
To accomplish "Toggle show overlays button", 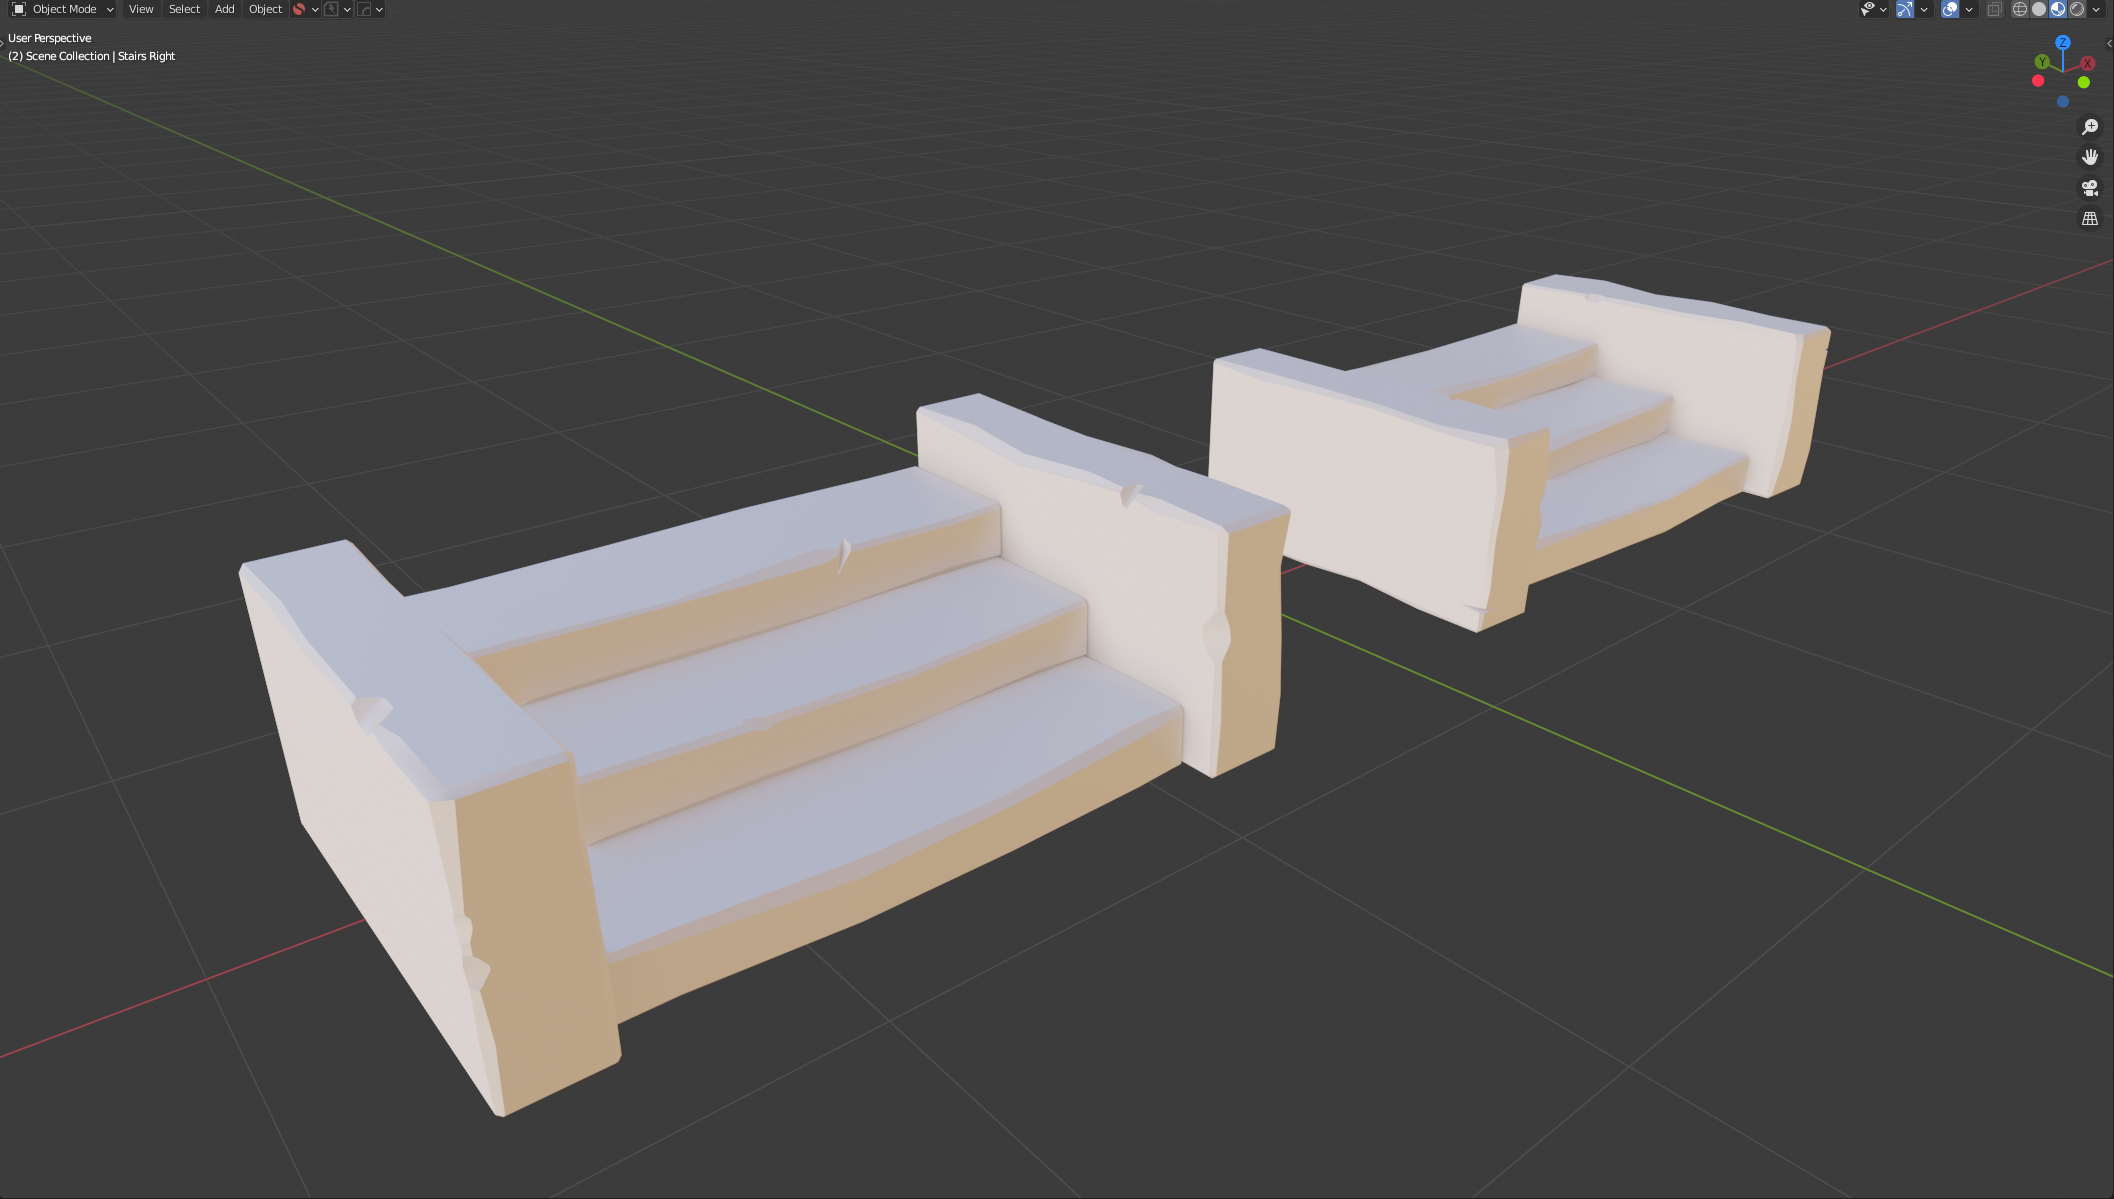I will click(x=1949, y=9).
